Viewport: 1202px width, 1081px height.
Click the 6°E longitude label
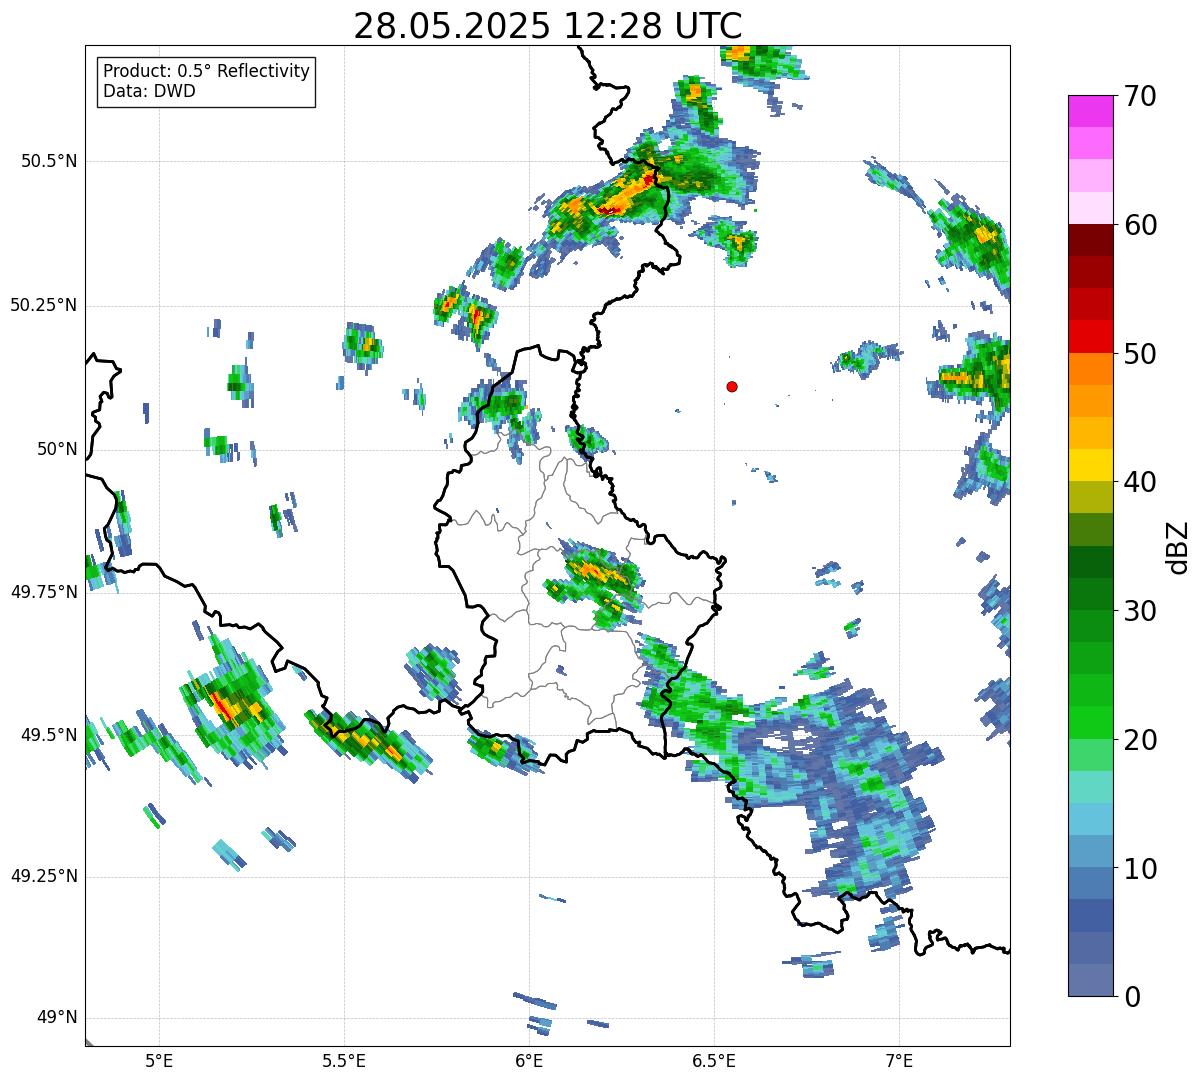click(529, 1061)
